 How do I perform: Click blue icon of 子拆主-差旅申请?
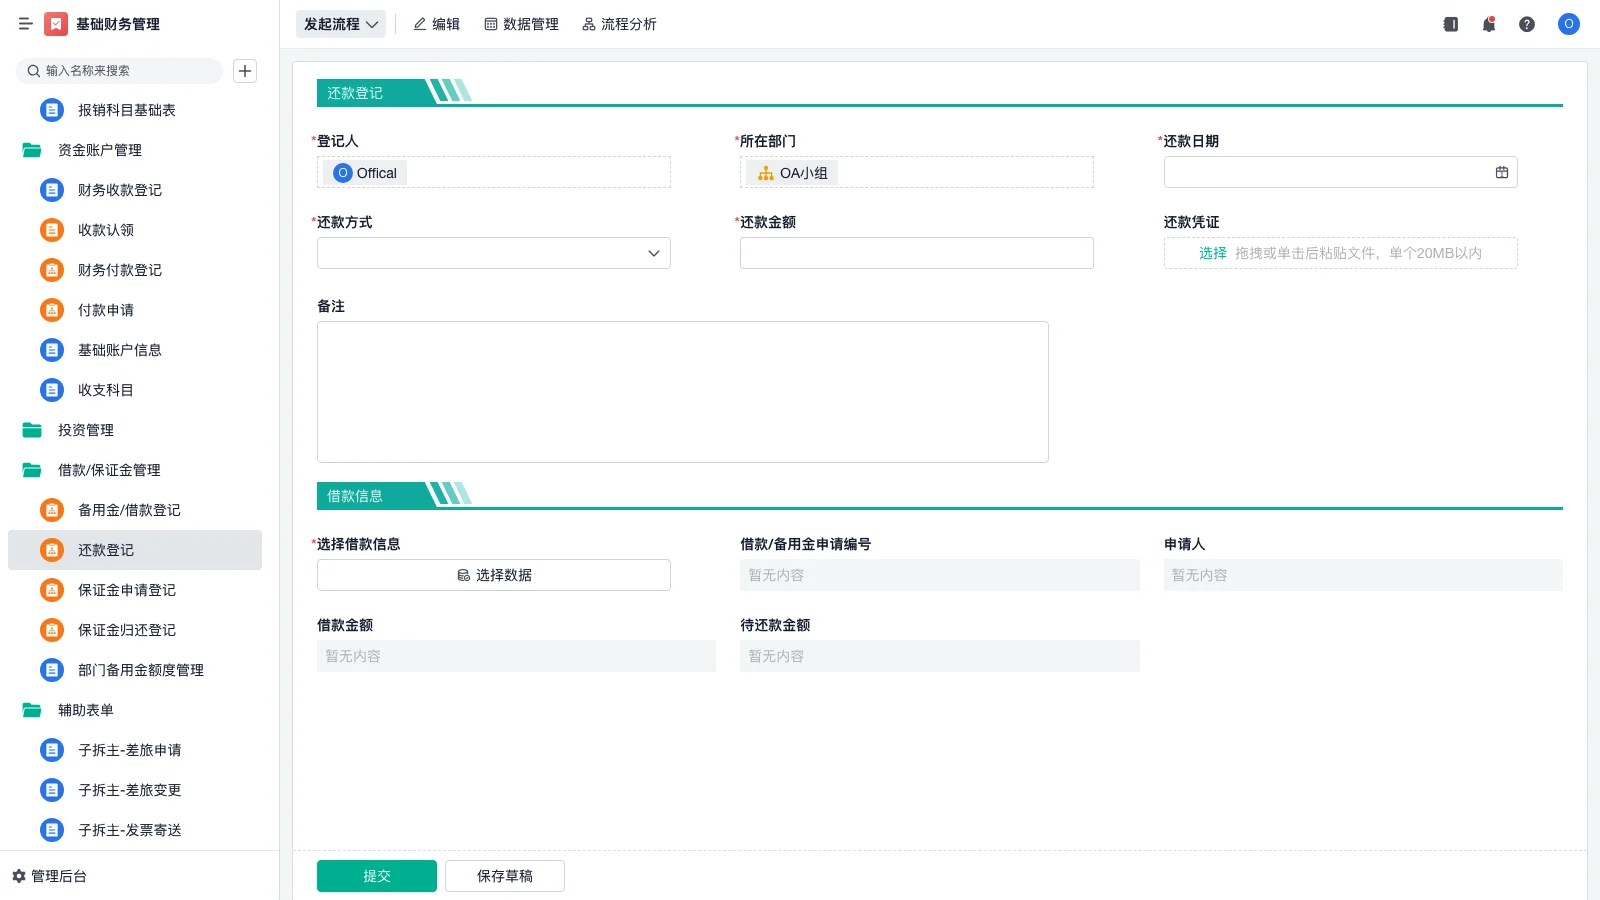[52, 750]
